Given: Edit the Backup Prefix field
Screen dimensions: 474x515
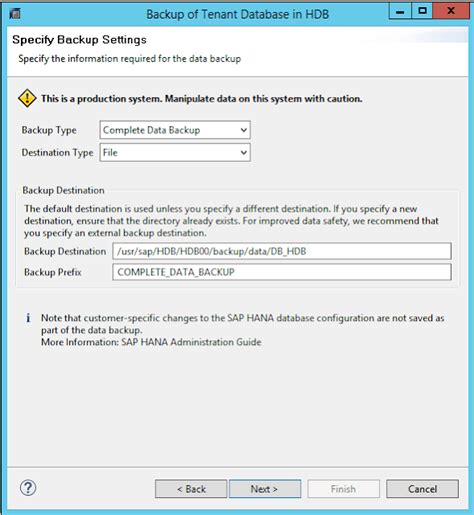Looking at the screenshot, I should click(x=282, y=272).
